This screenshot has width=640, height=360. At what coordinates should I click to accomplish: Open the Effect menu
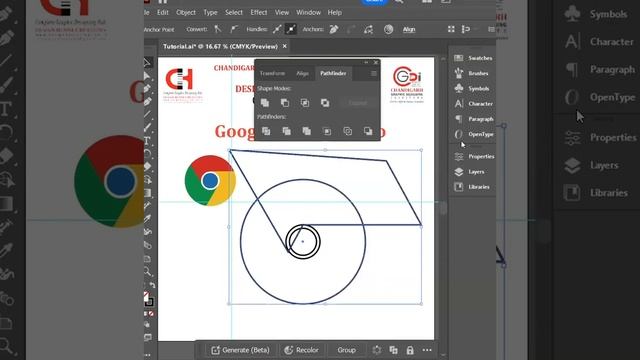[259, 13]
